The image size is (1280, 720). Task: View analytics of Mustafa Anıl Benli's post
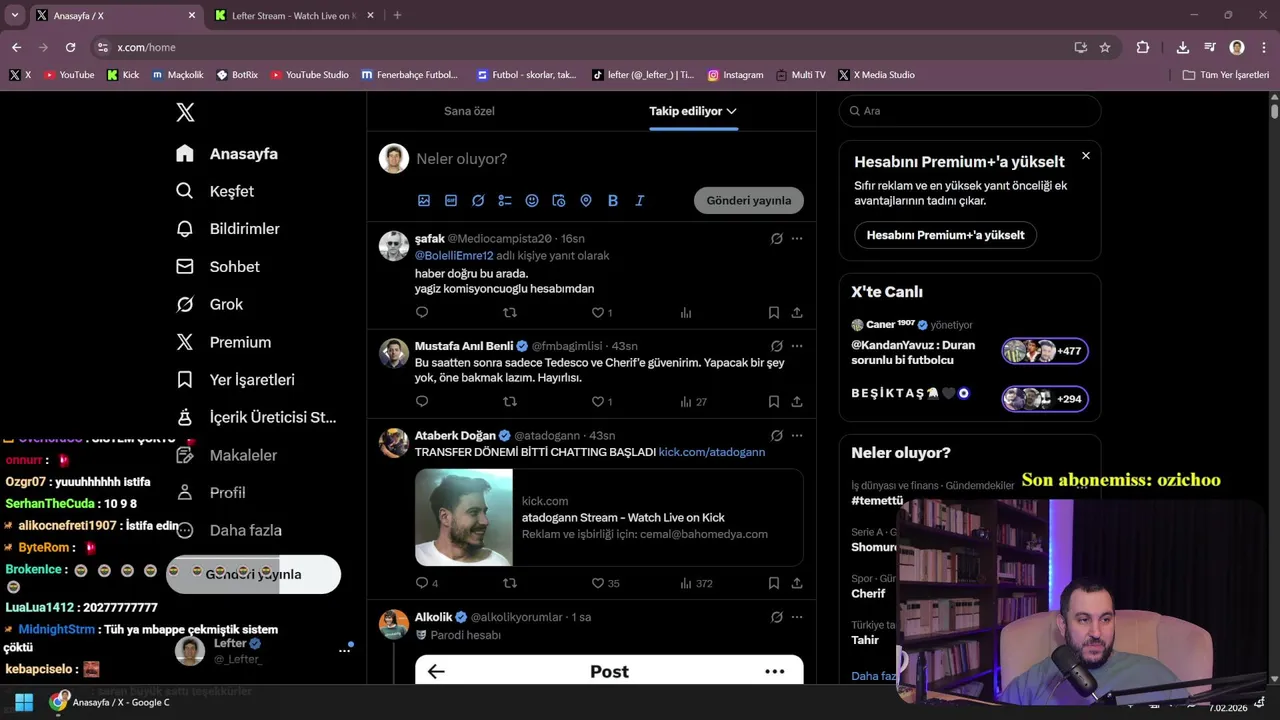click(x=693, y=401)
